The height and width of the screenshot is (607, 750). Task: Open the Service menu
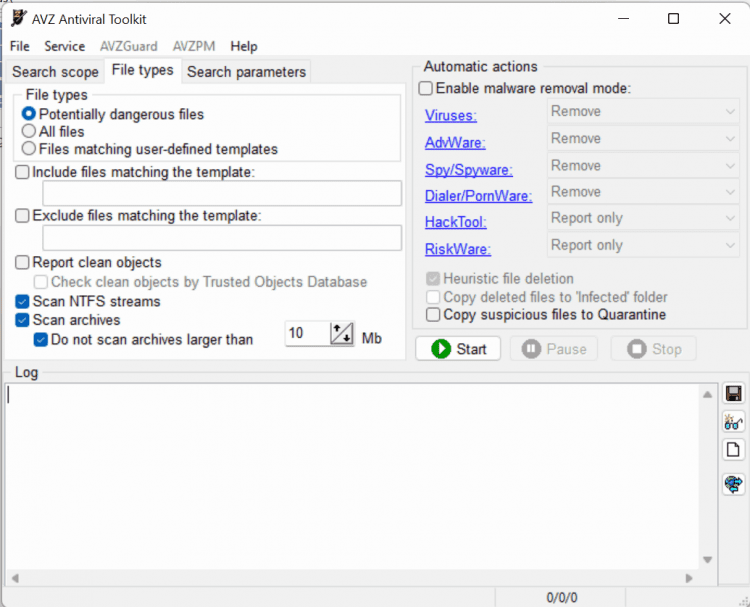[x=65, y=46]
